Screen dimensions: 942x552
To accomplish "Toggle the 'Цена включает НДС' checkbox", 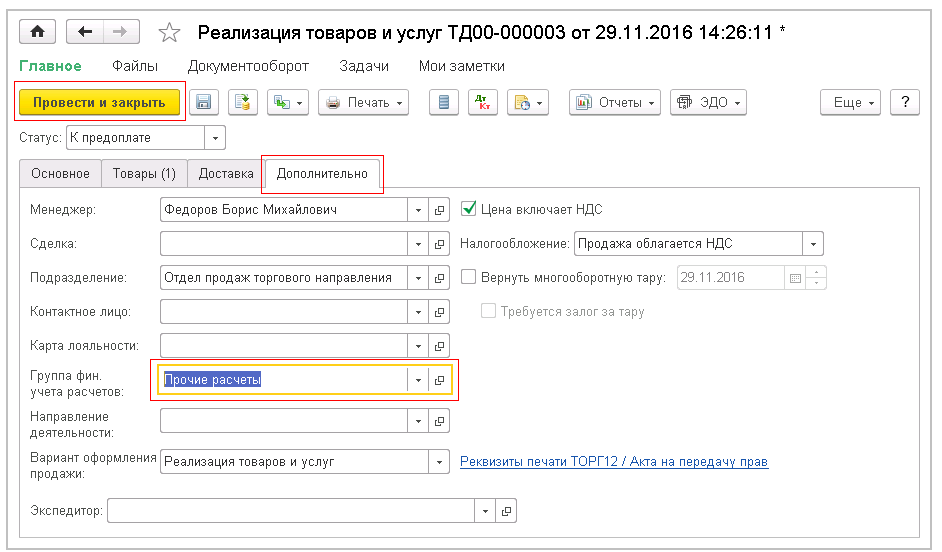I will coord(468,210).
